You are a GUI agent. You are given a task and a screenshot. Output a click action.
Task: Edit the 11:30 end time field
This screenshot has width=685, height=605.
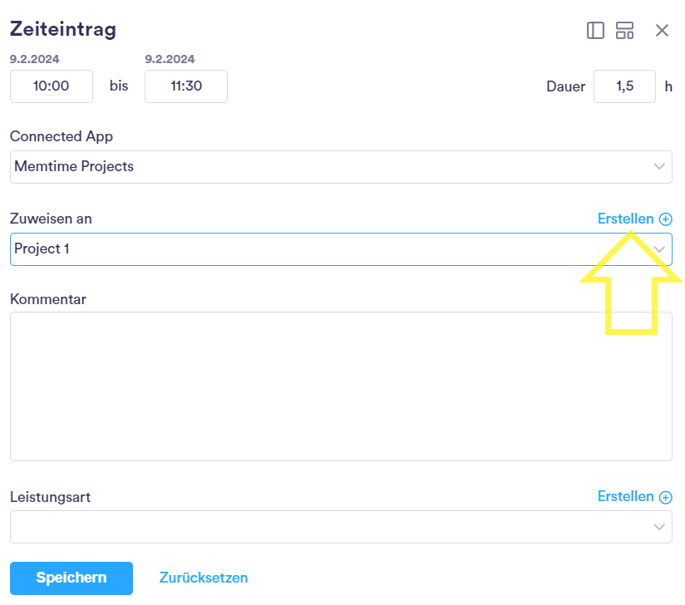[186, 86]
